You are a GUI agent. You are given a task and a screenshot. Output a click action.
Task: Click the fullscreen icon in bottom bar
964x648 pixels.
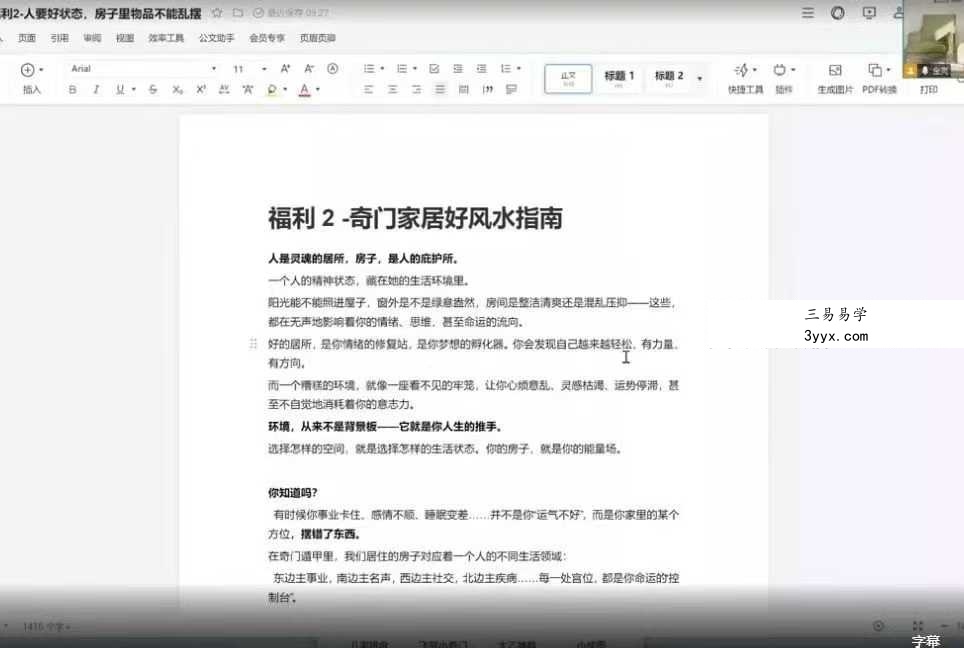pos(917,626)
